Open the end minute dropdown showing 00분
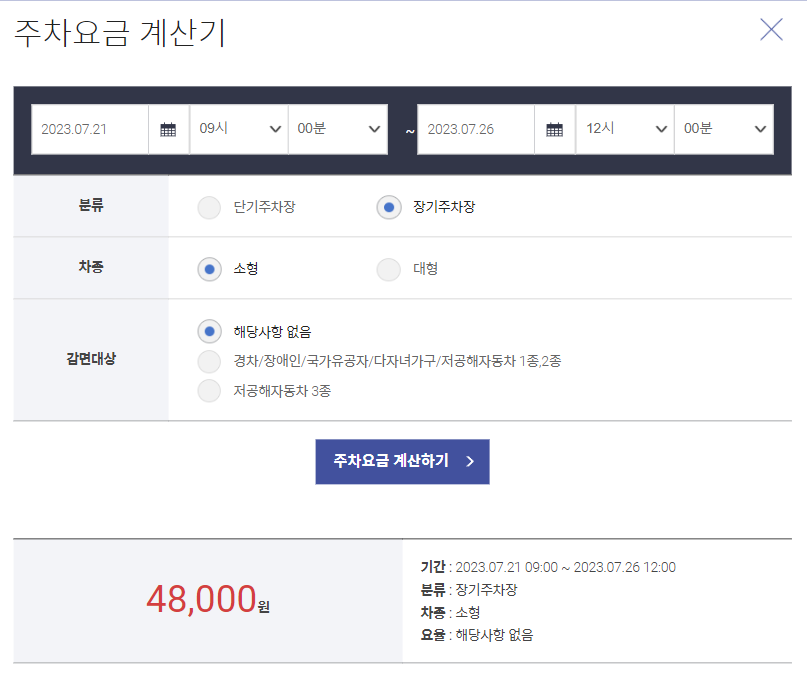The height and width of the screenshot is (695, 807). coord(724,128)
